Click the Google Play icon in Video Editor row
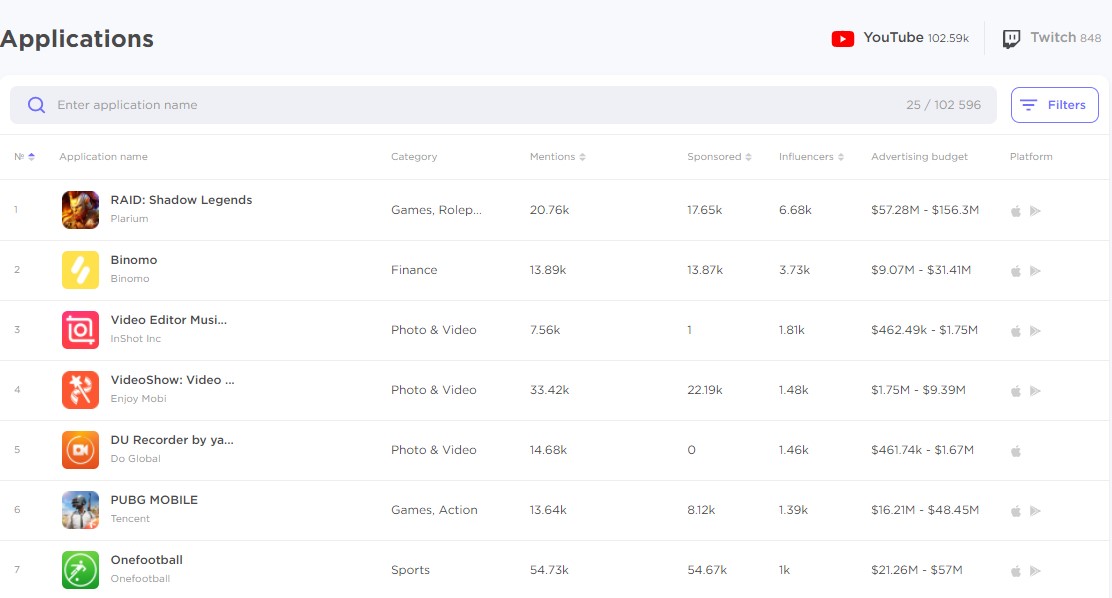 (1035, 331)
